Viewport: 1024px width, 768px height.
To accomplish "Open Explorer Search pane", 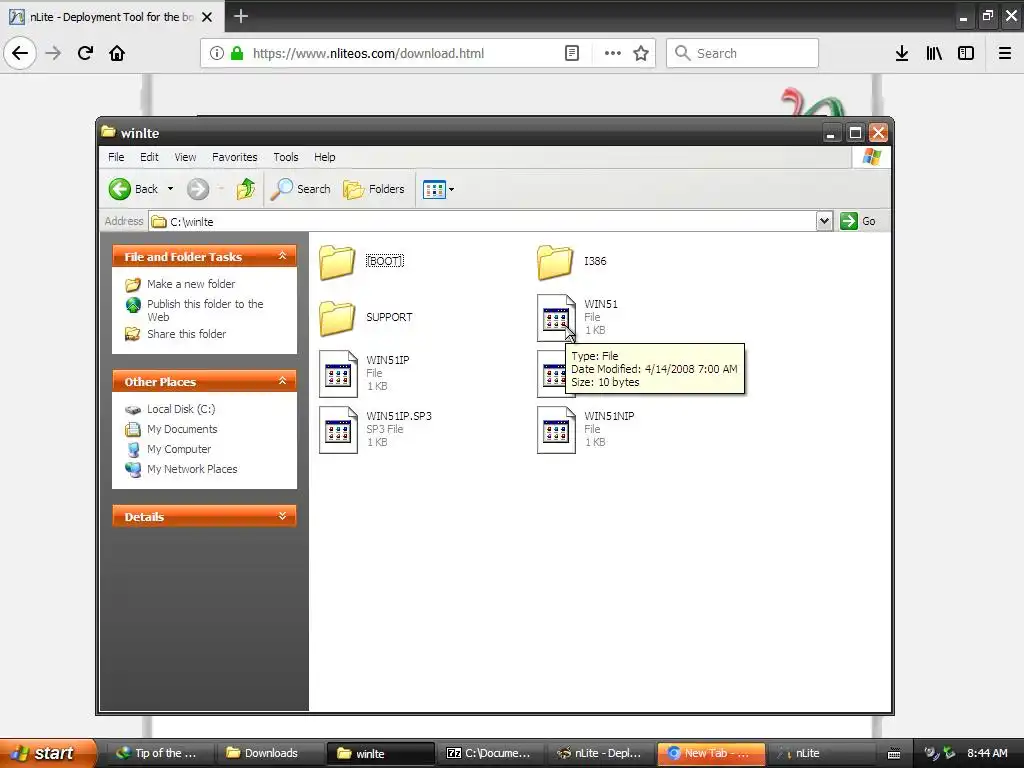I will tap(301, 189).
